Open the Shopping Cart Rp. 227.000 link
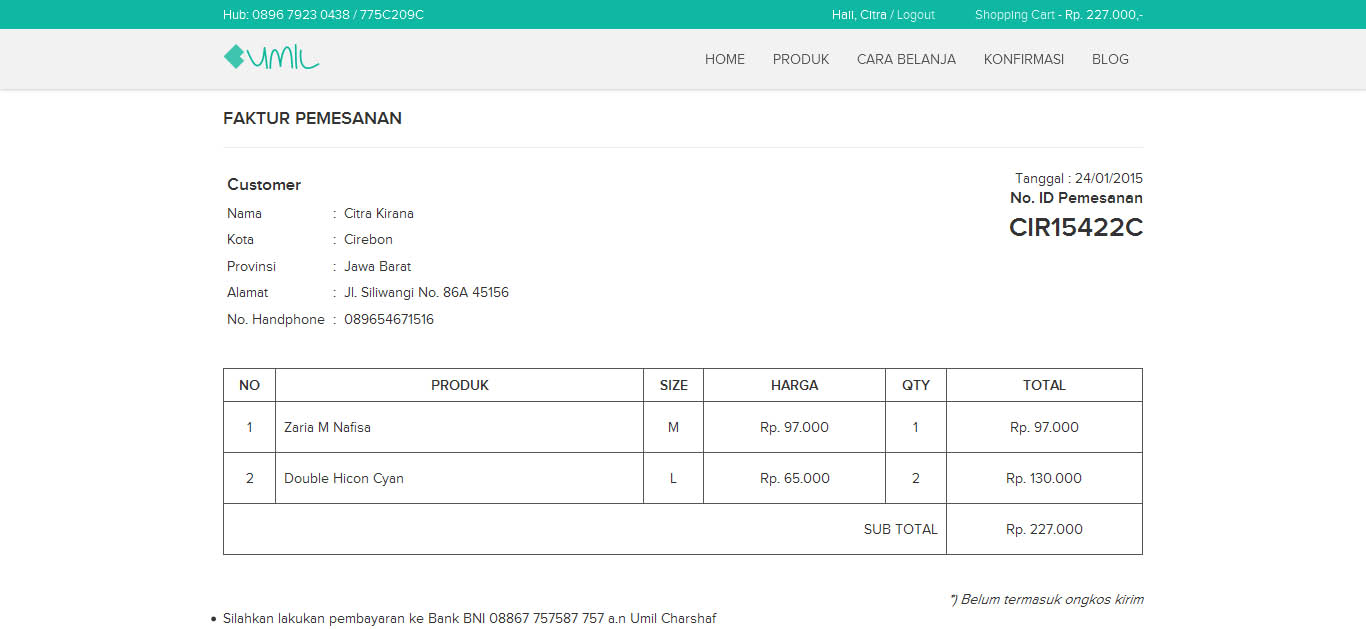Viewport: 1366px width, 629px height. click(x=1058, y=15)
